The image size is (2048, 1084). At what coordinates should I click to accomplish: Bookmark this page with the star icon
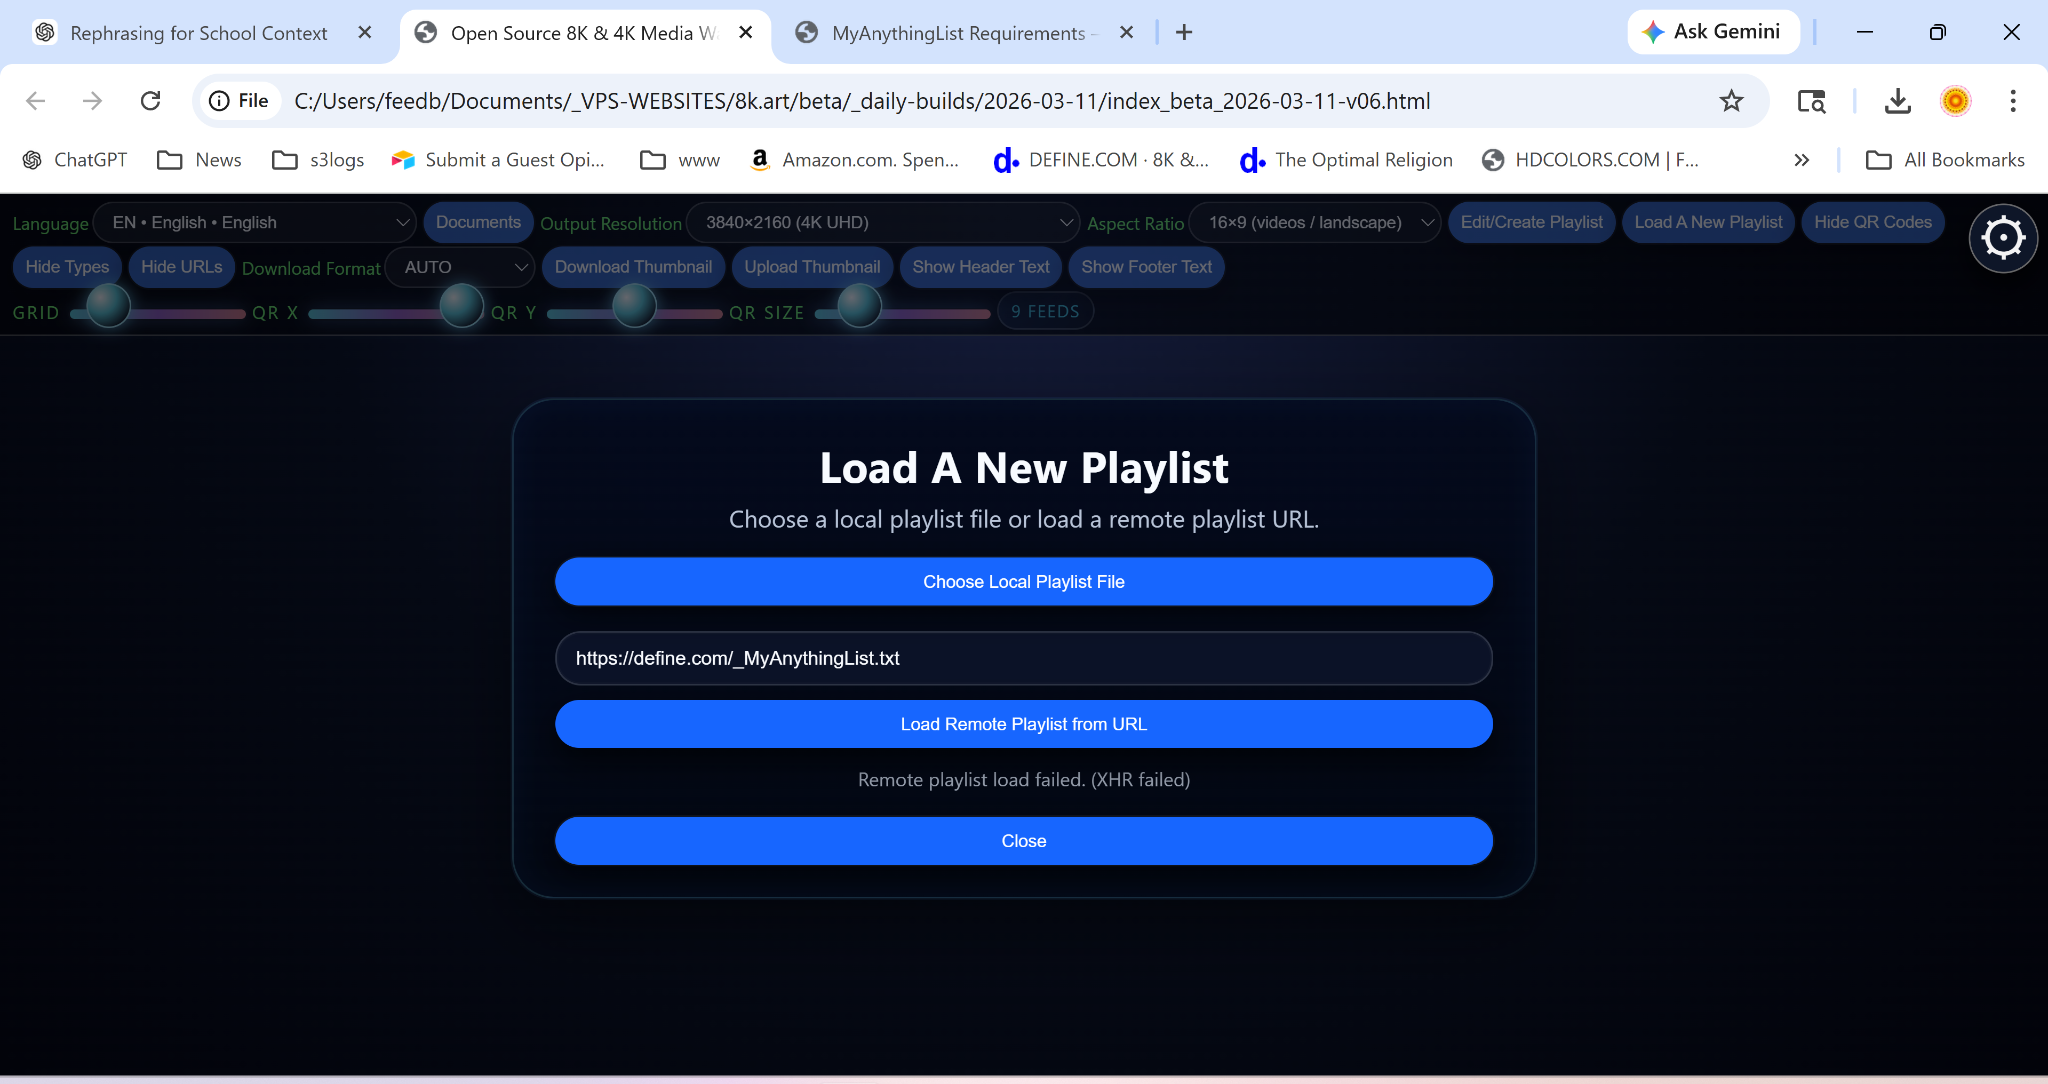(1731, 101)
